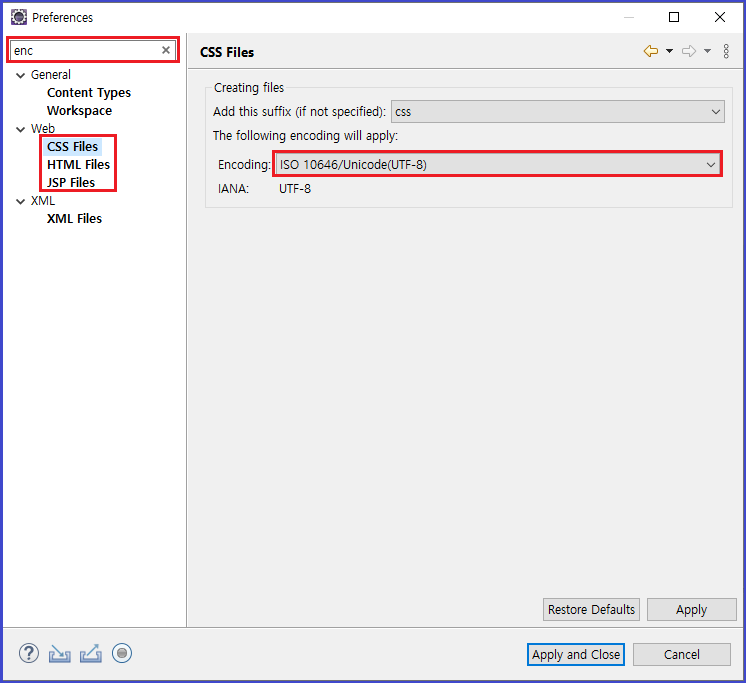
Task: Click the Preferences window app icon
Action: point(19,17)
